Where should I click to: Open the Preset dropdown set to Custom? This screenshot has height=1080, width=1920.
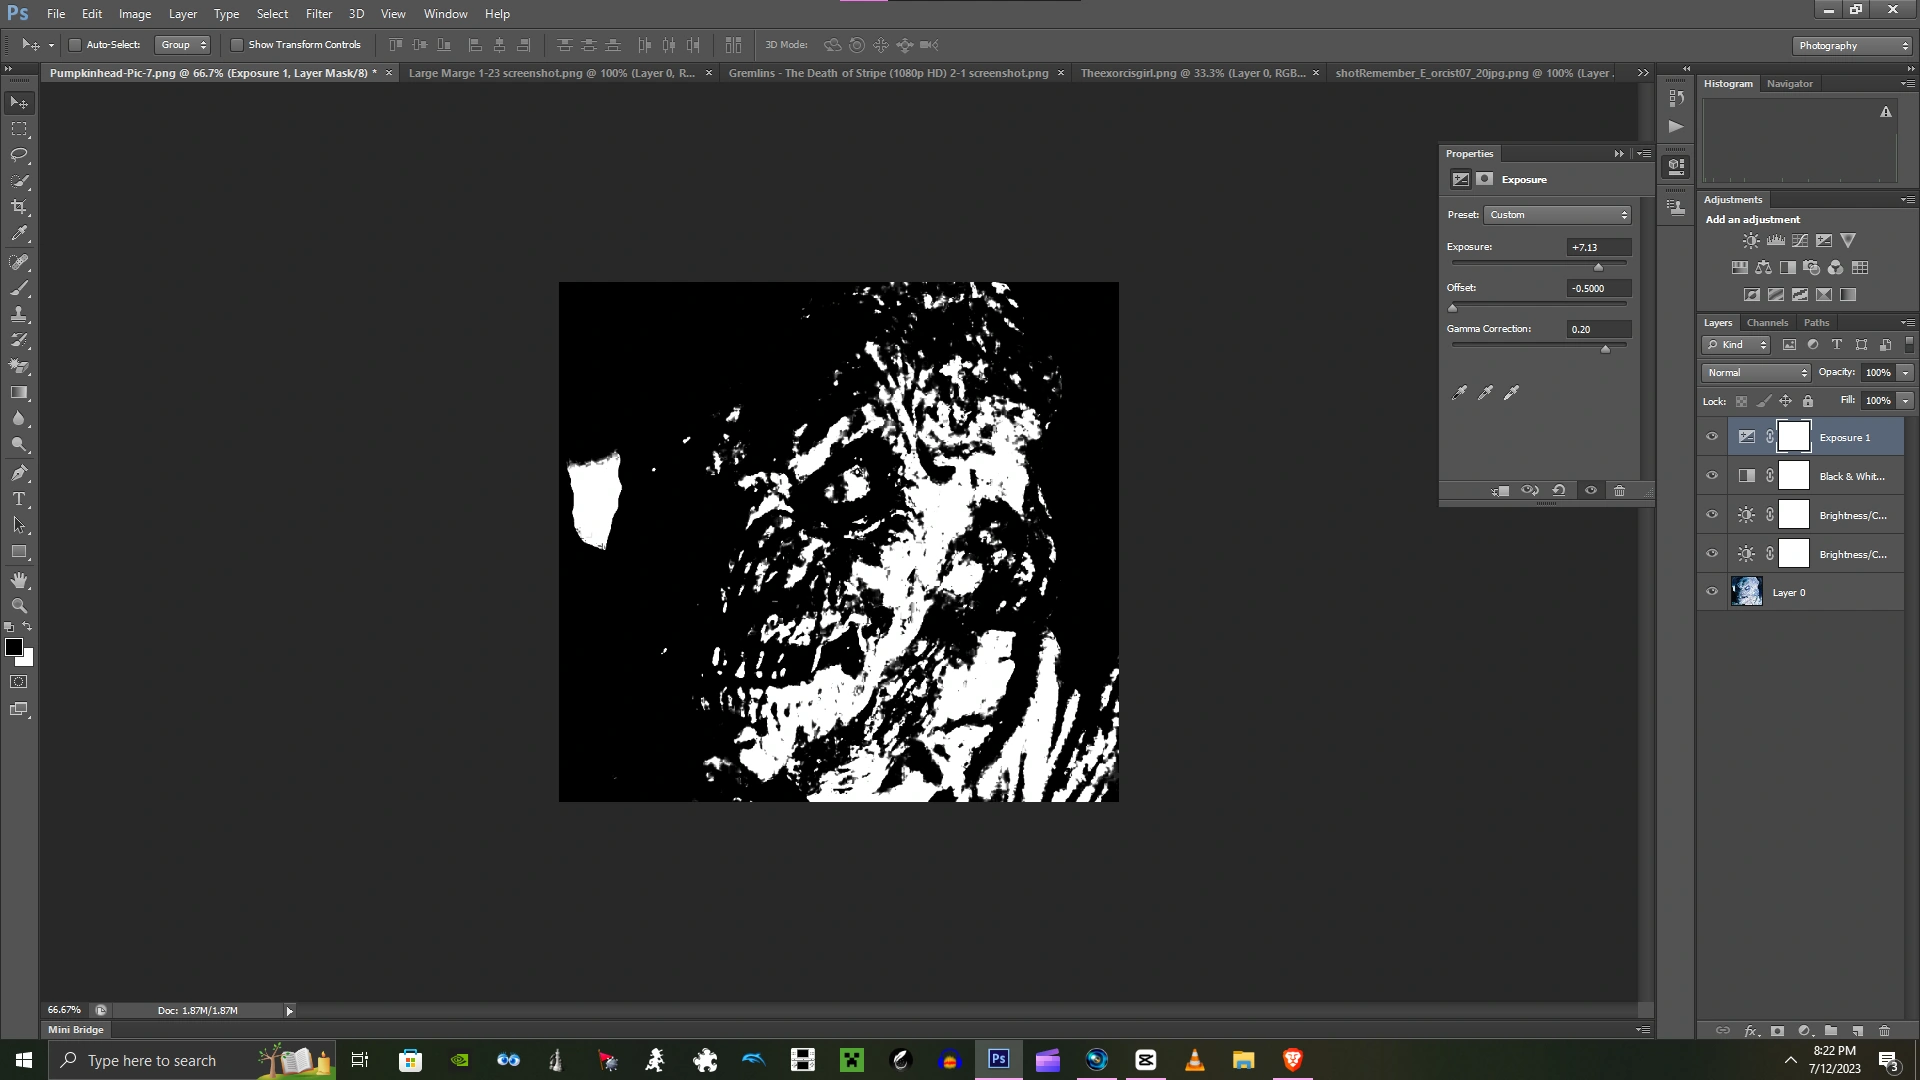(x=1558, y=215)
